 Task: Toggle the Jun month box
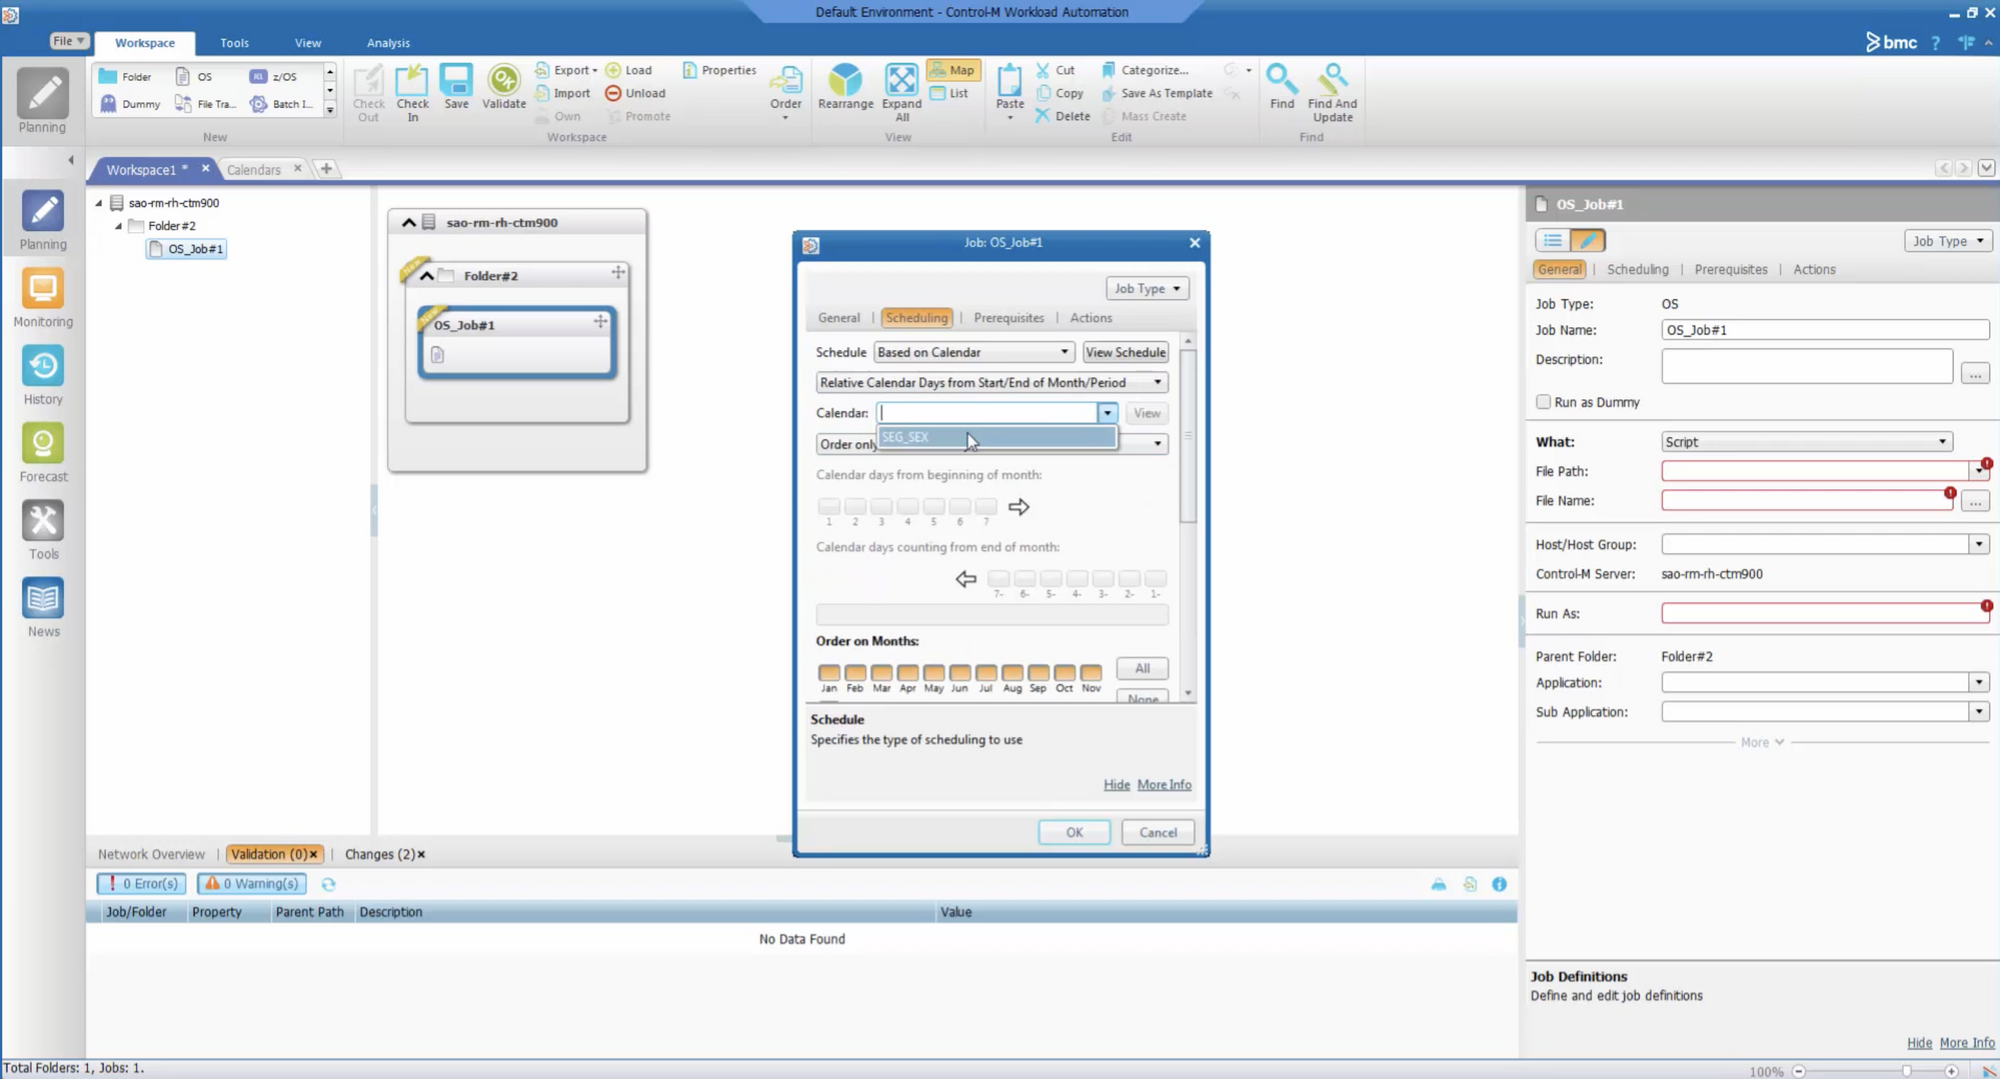point(960,673)
